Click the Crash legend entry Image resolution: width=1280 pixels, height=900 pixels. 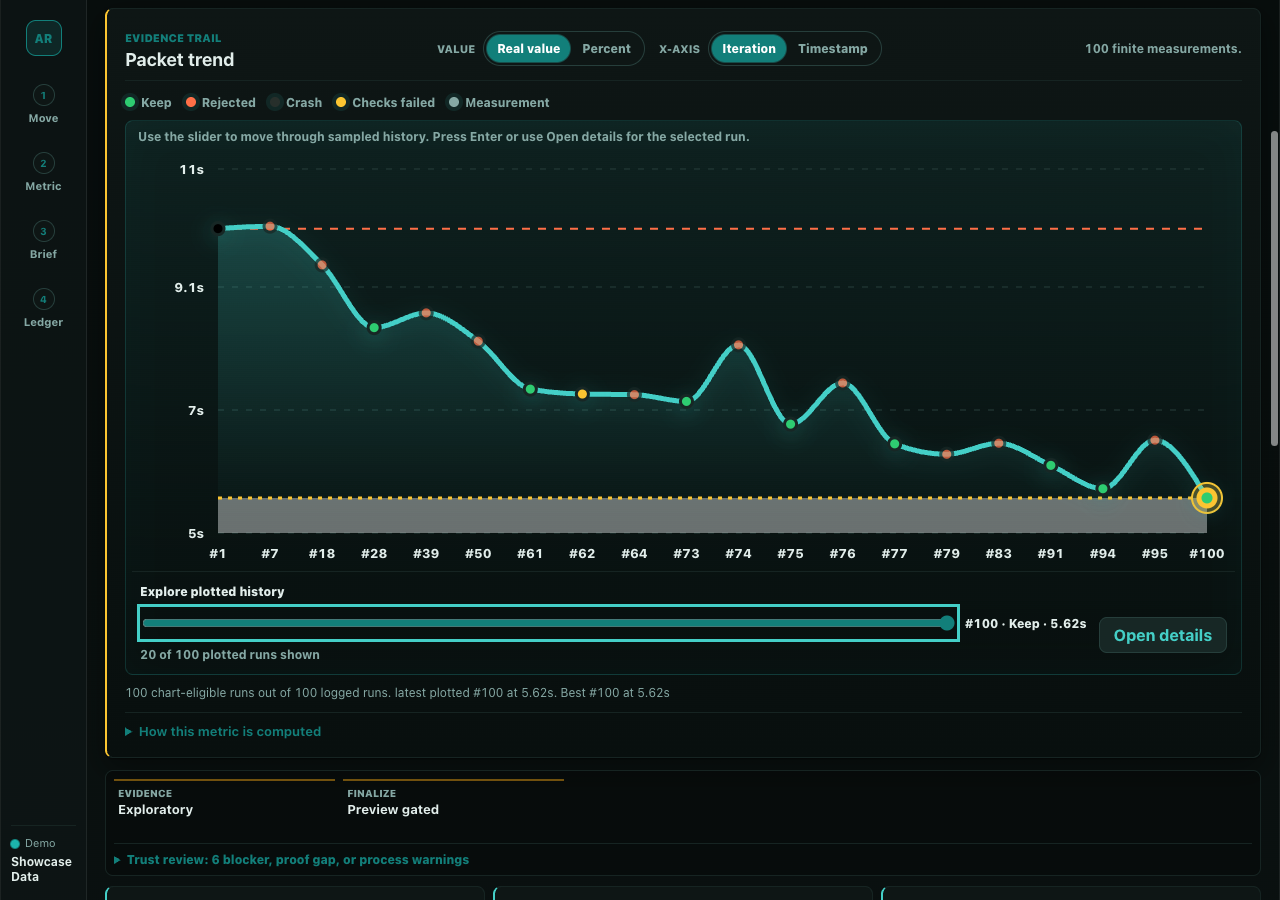295,103
